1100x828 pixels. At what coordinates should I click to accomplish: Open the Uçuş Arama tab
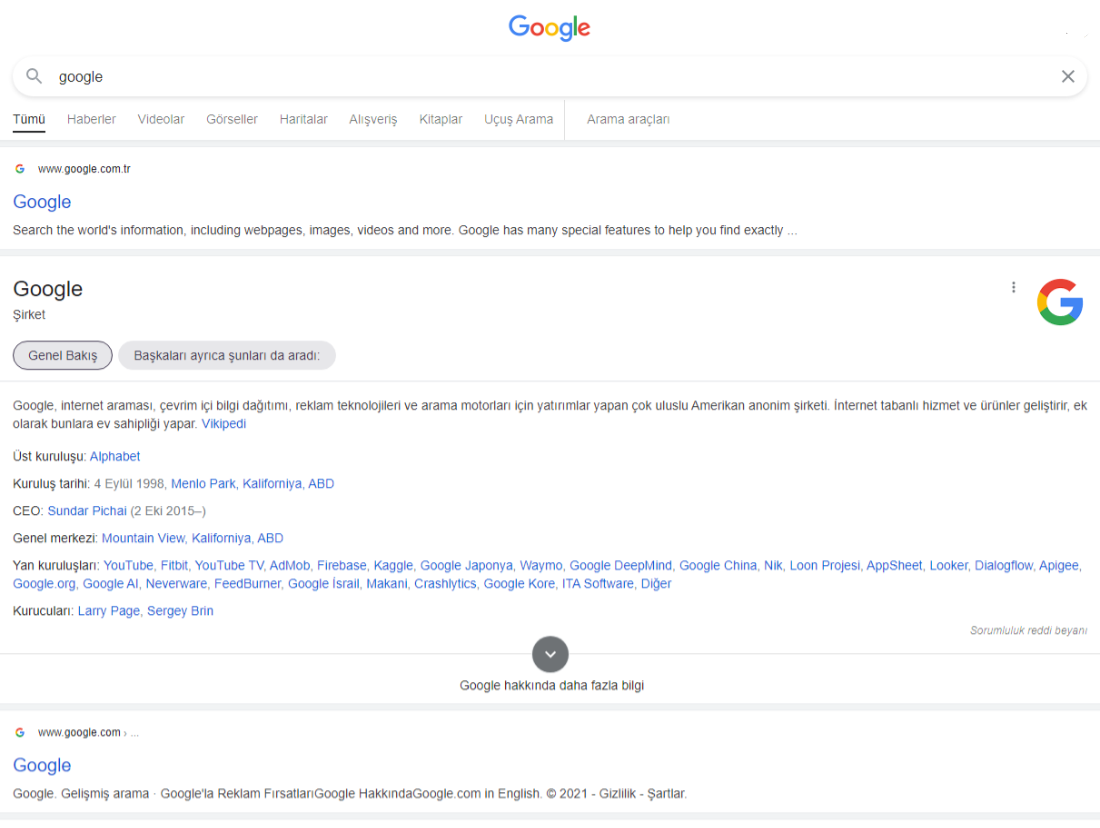518,119
